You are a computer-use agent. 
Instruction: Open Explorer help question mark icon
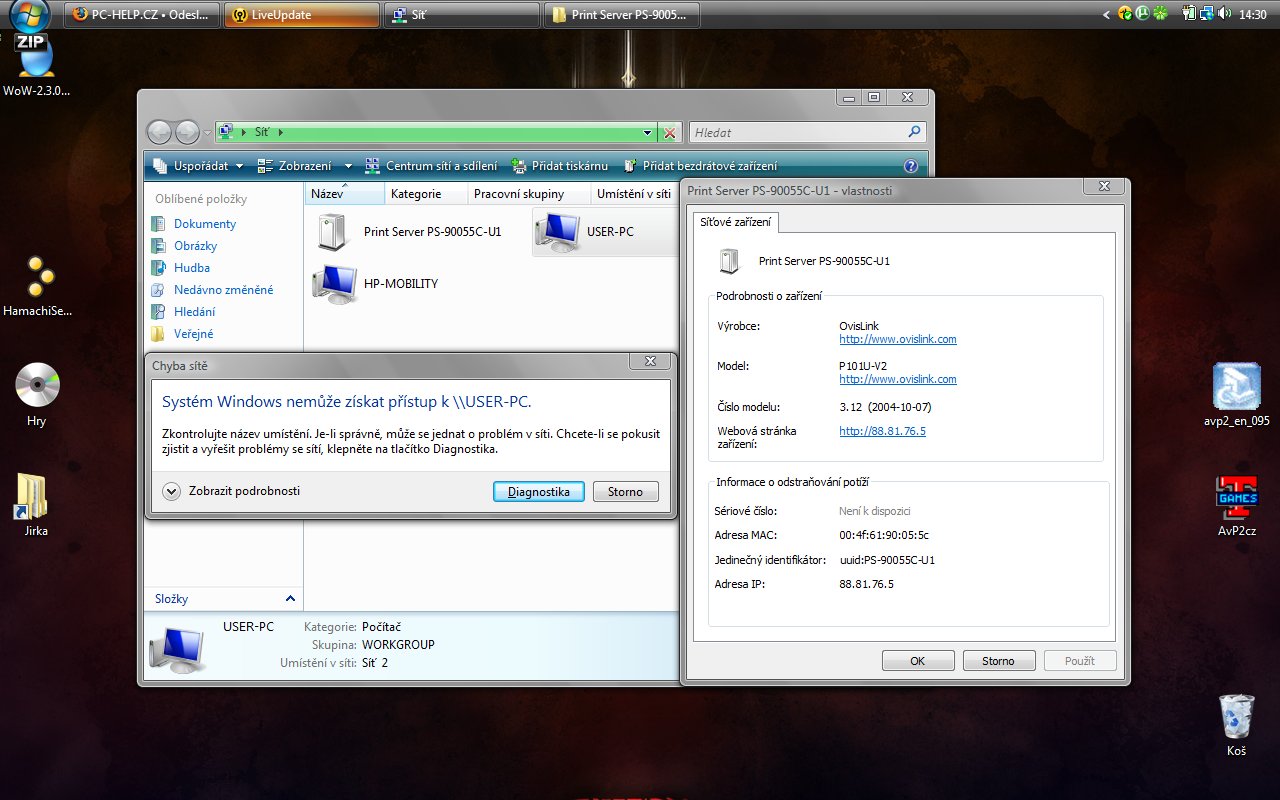pyautogui.click(x=911, y=166)
